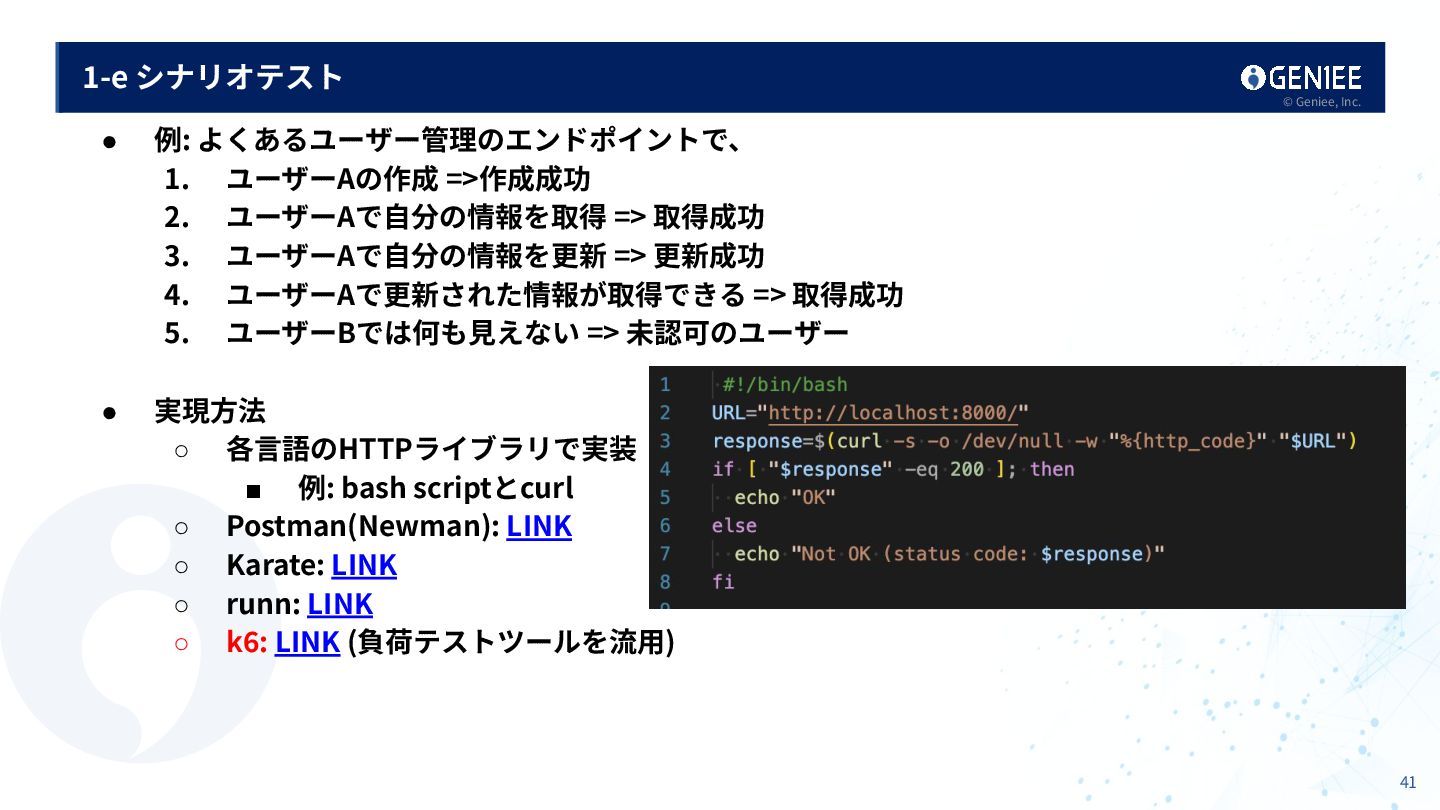The height and width of the screenshot is (810, 1440).
Task: Click the line ユーザーBでは何も見えない => 未認可のユーザー
Action: pos(537,333)
